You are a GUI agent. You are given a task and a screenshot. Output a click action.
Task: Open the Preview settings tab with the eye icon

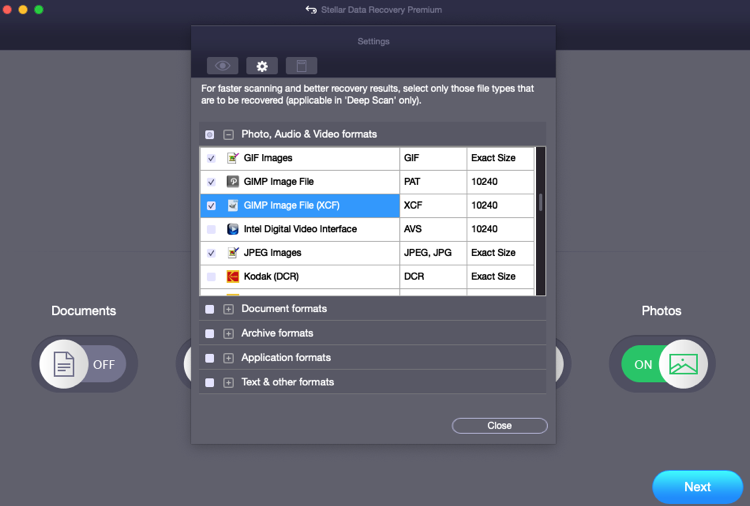(x=222, y=66)
